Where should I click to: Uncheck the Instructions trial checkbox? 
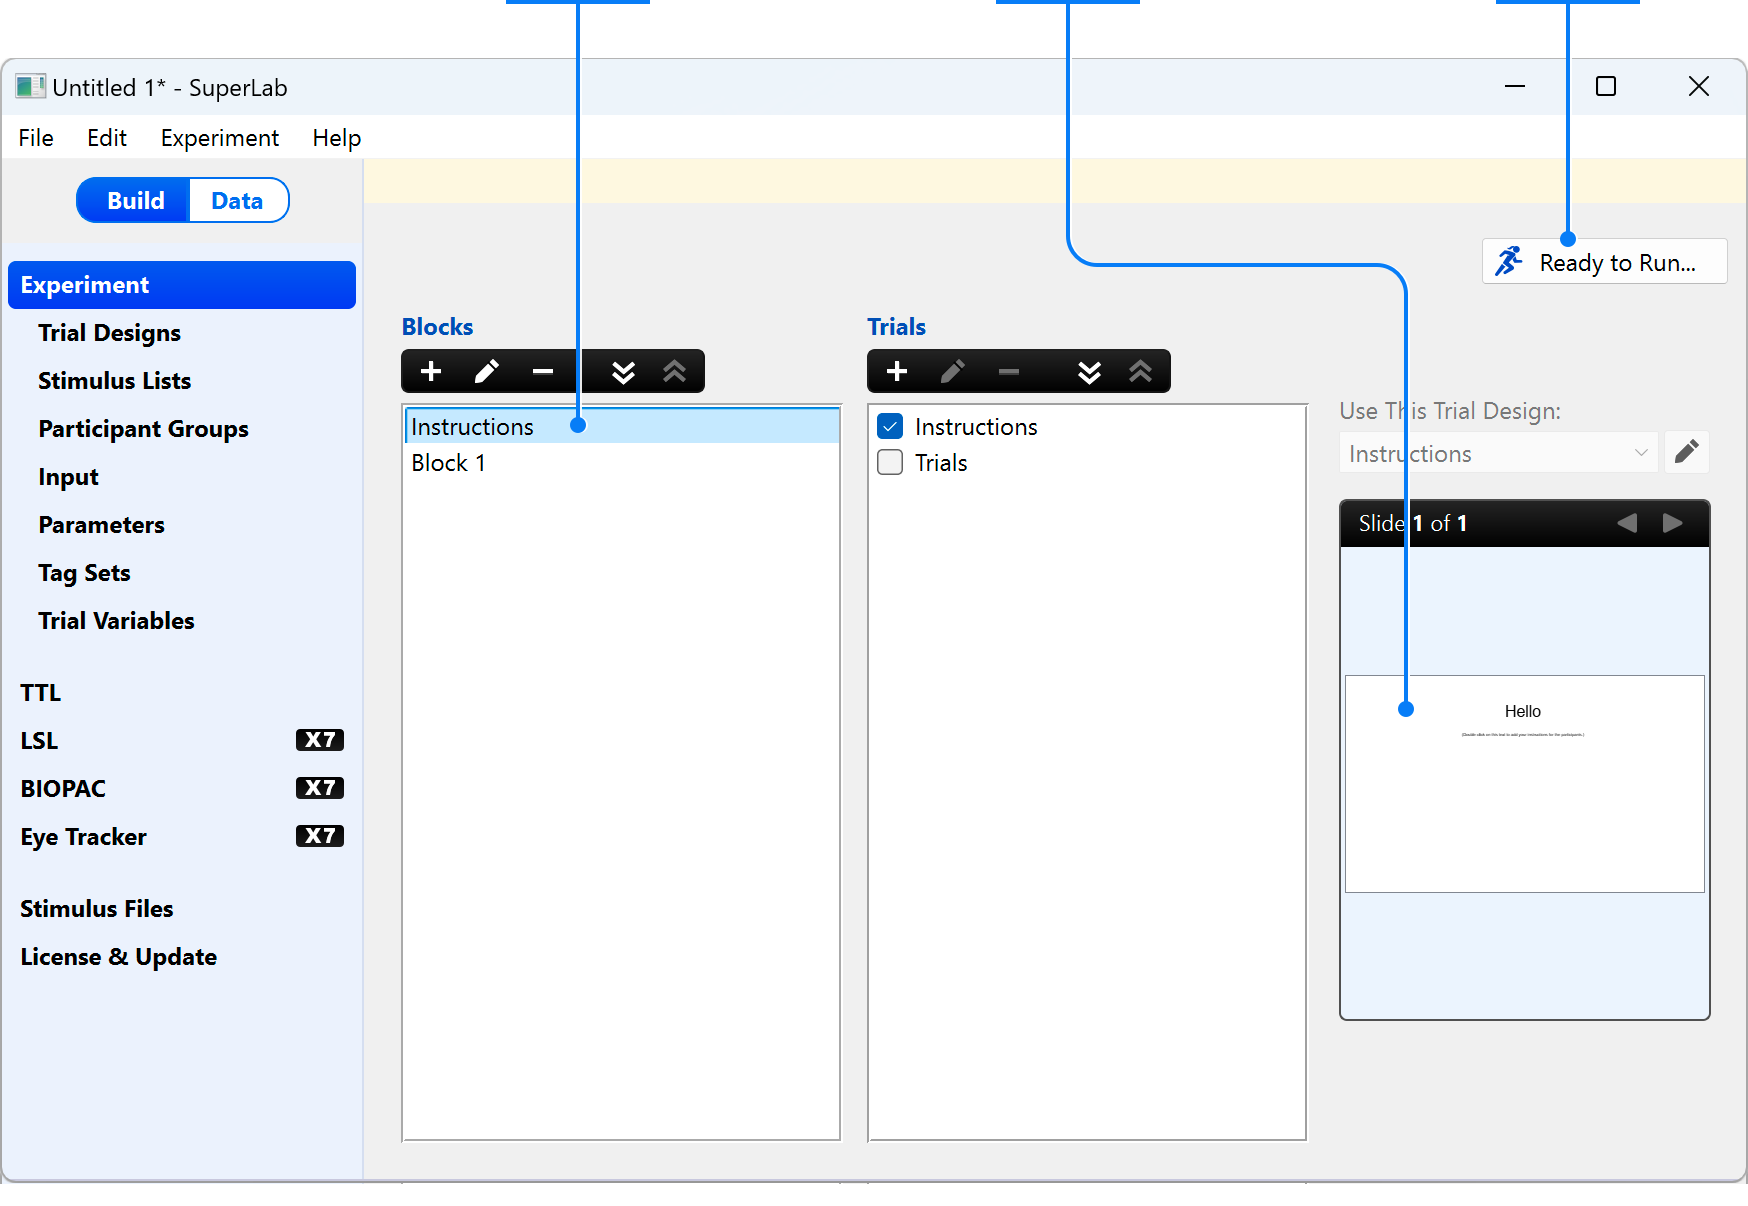pos(890,427)
